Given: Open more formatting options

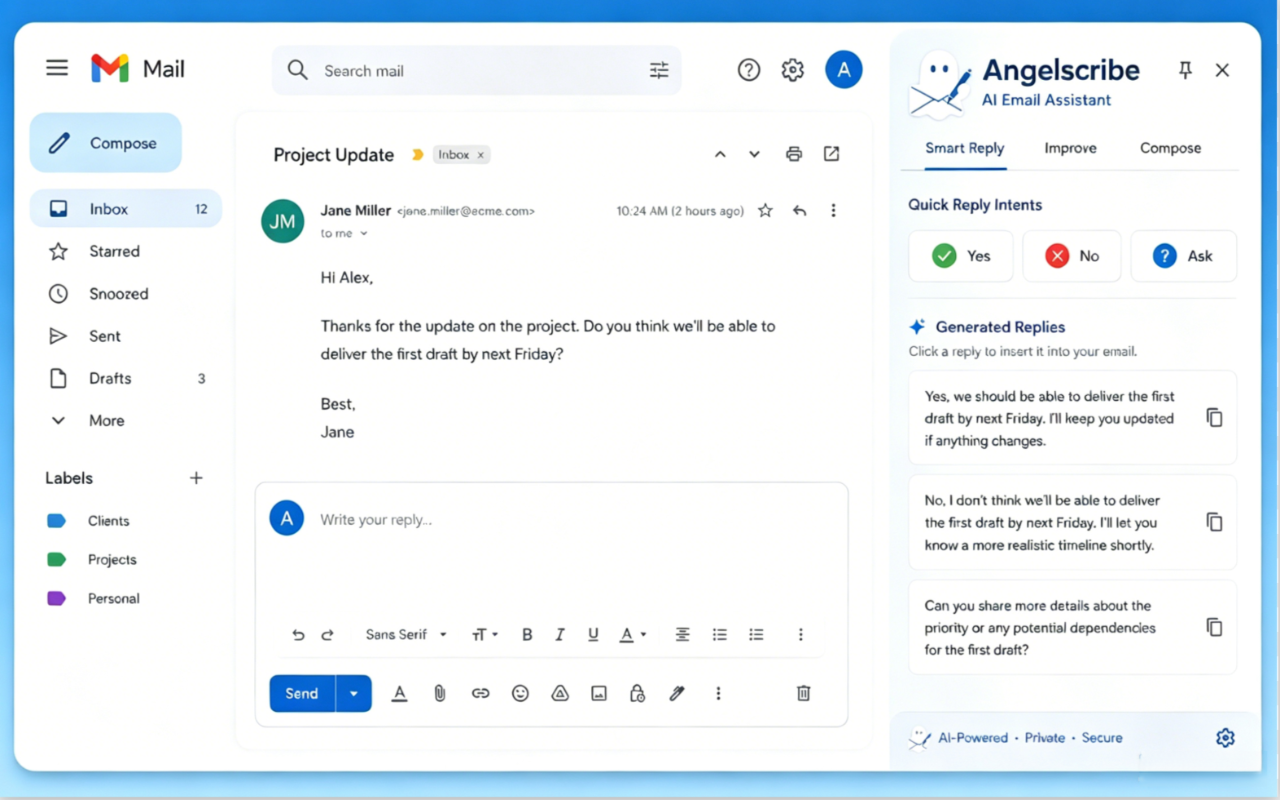Looking at the screenshot, I should [800, 635].
